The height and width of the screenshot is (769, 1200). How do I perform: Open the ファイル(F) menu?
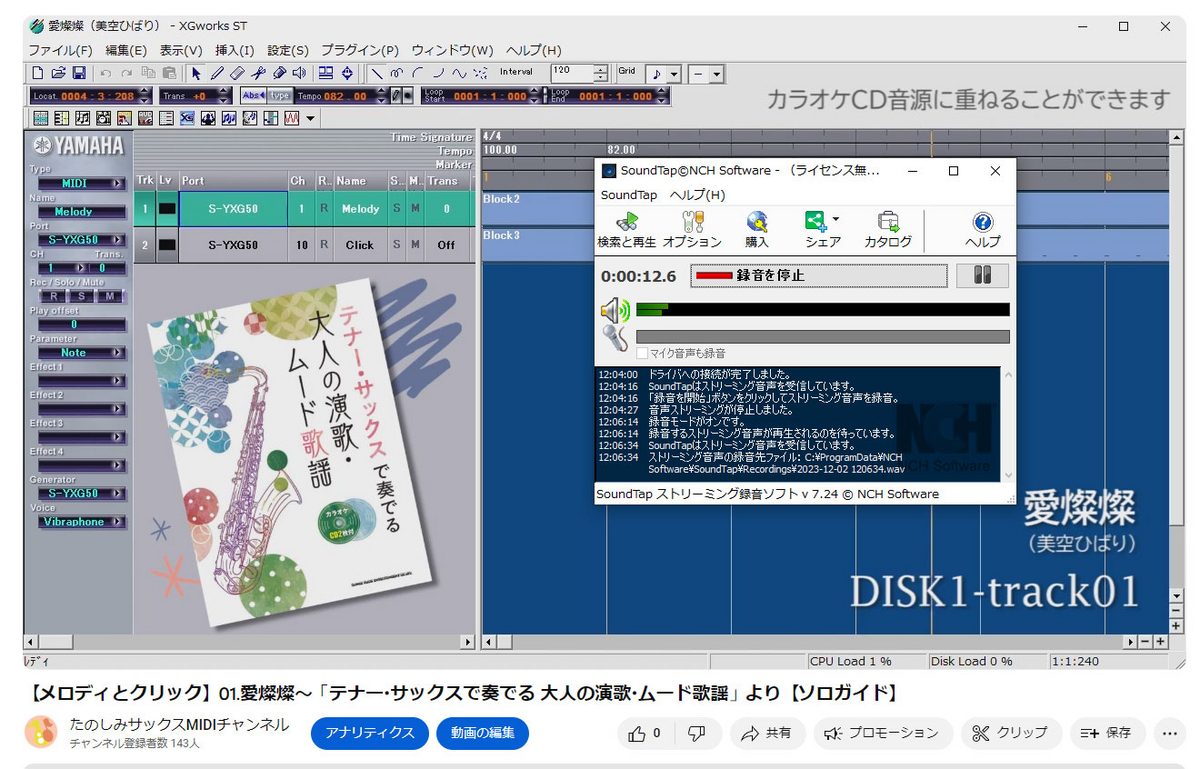click(x=60, y=50)
